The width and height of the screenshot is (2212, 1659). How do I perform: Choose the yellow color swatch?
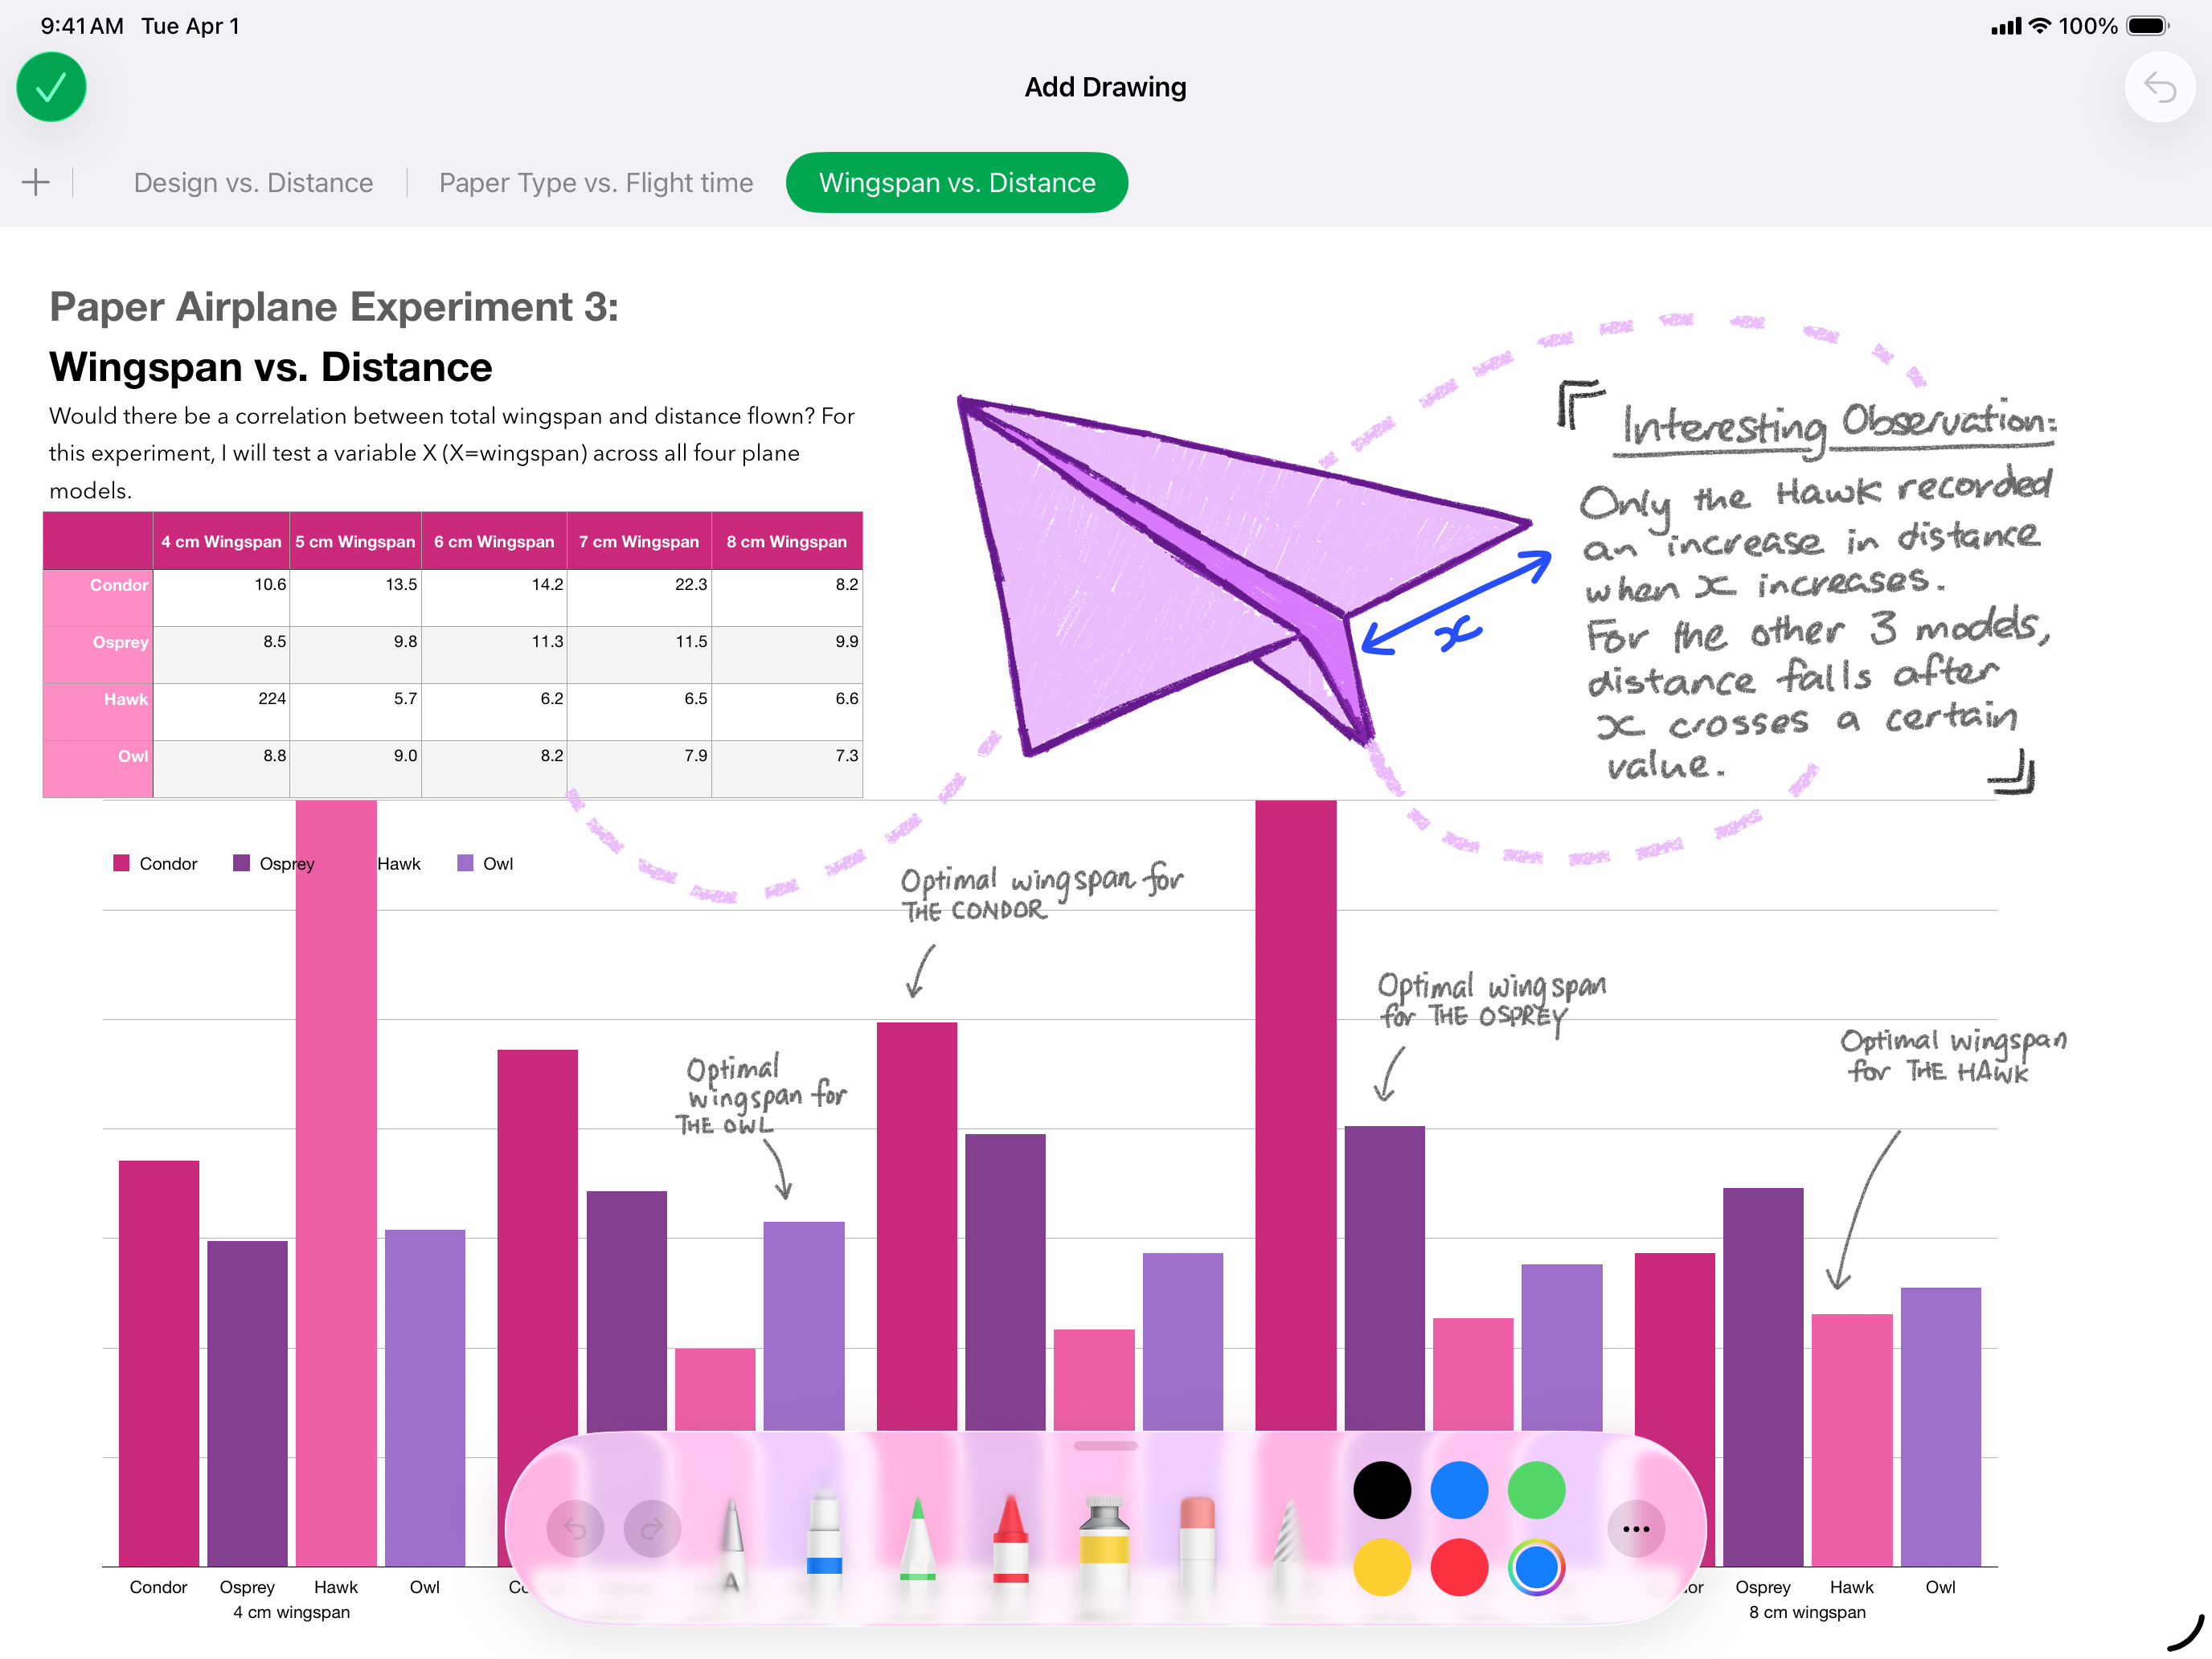coord(1382,1567)
